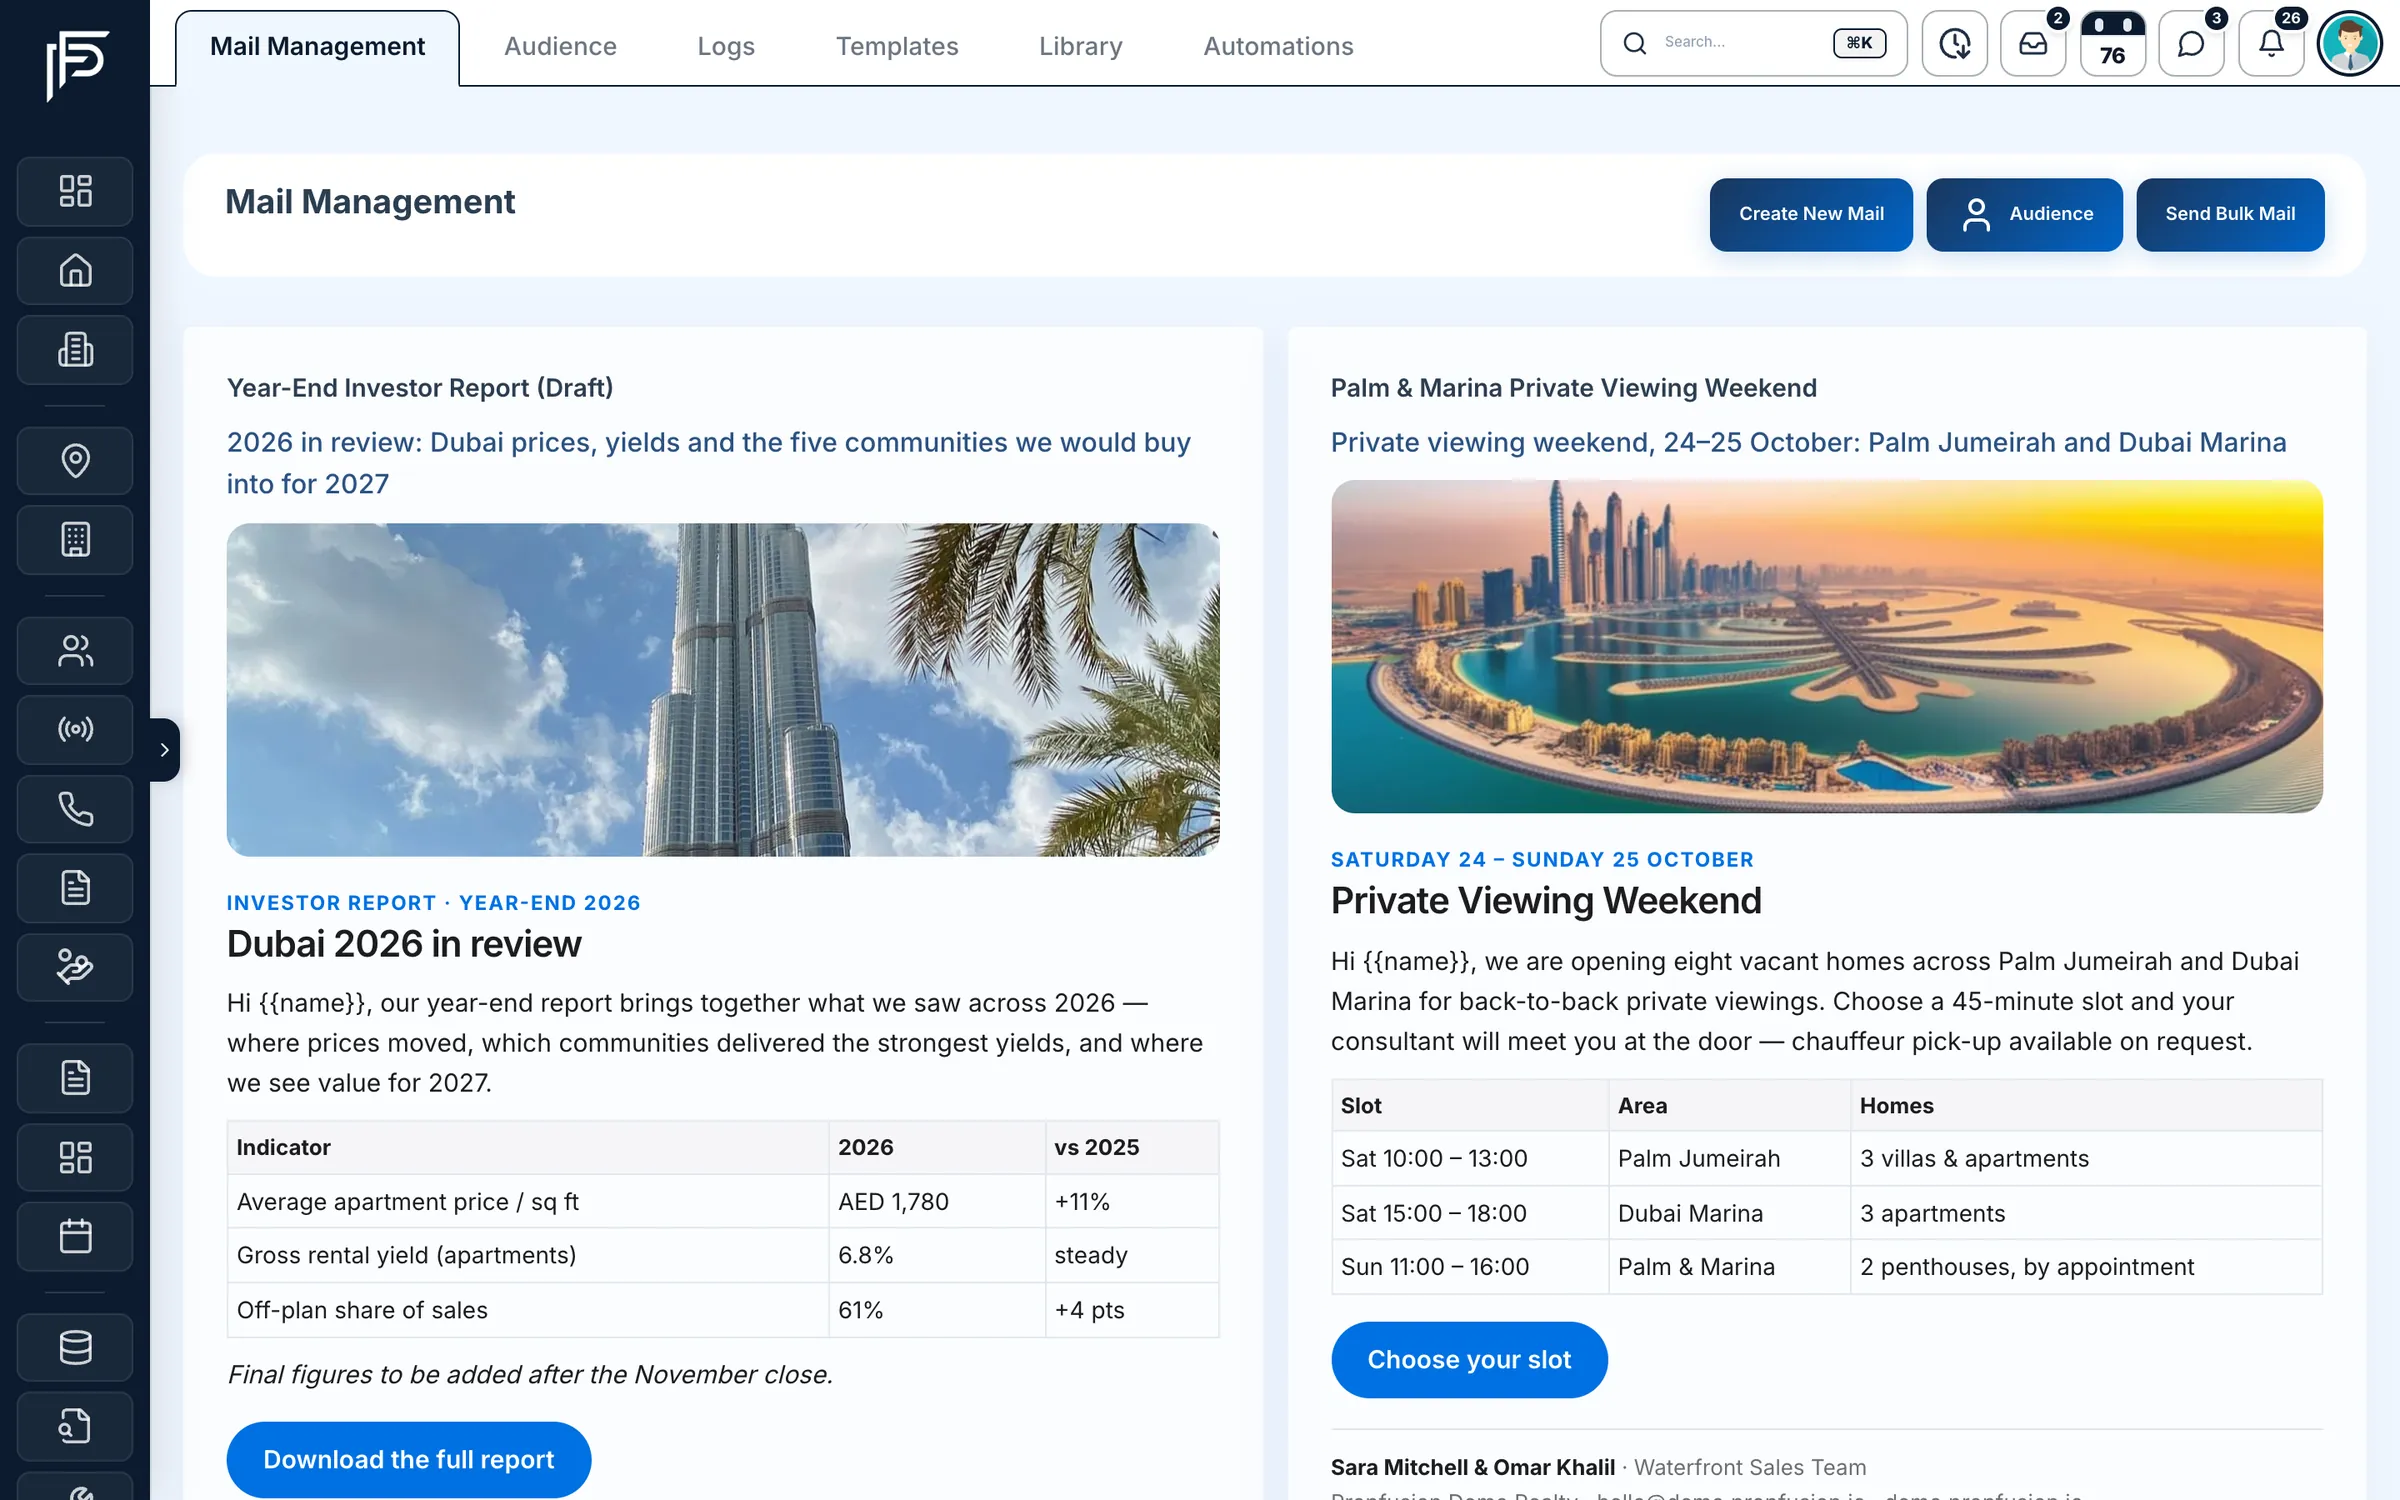This screenshot has height=1500, width=2400.
Task: Open the handshake deals icon in sidebar
Action: (x=75, y=967)
